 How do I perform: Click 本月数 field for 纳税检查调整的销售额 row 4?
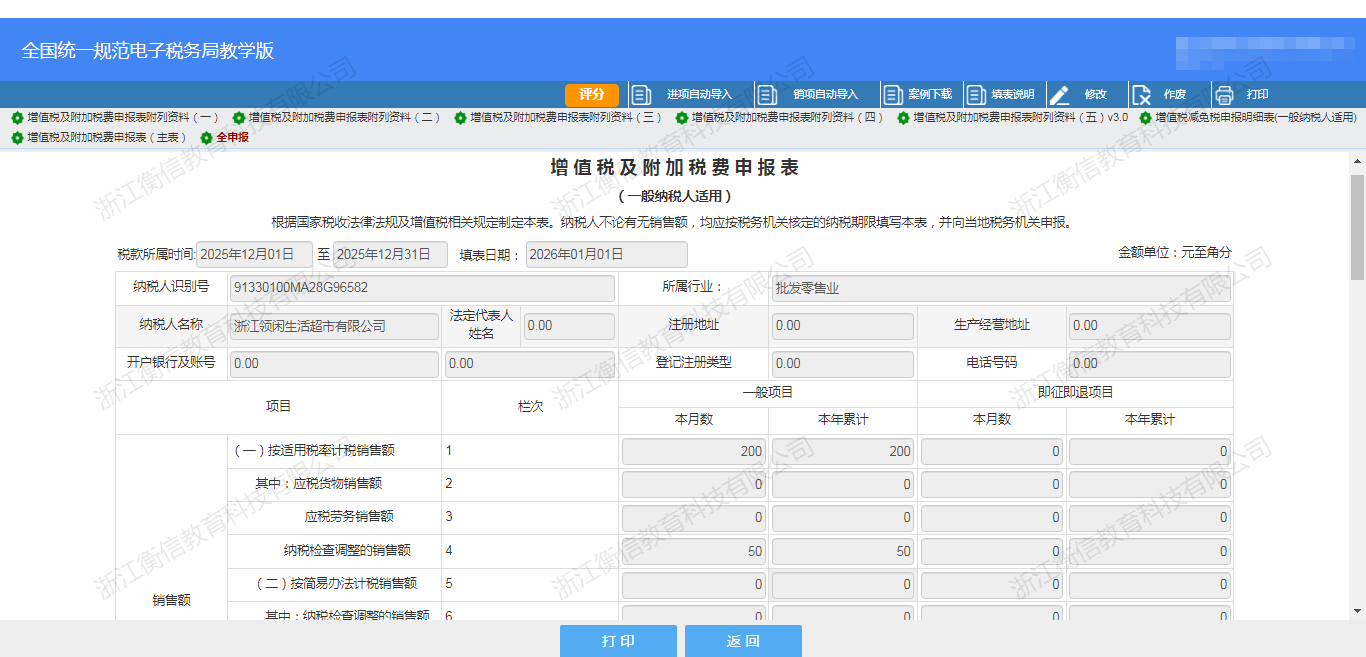(694, 551)
